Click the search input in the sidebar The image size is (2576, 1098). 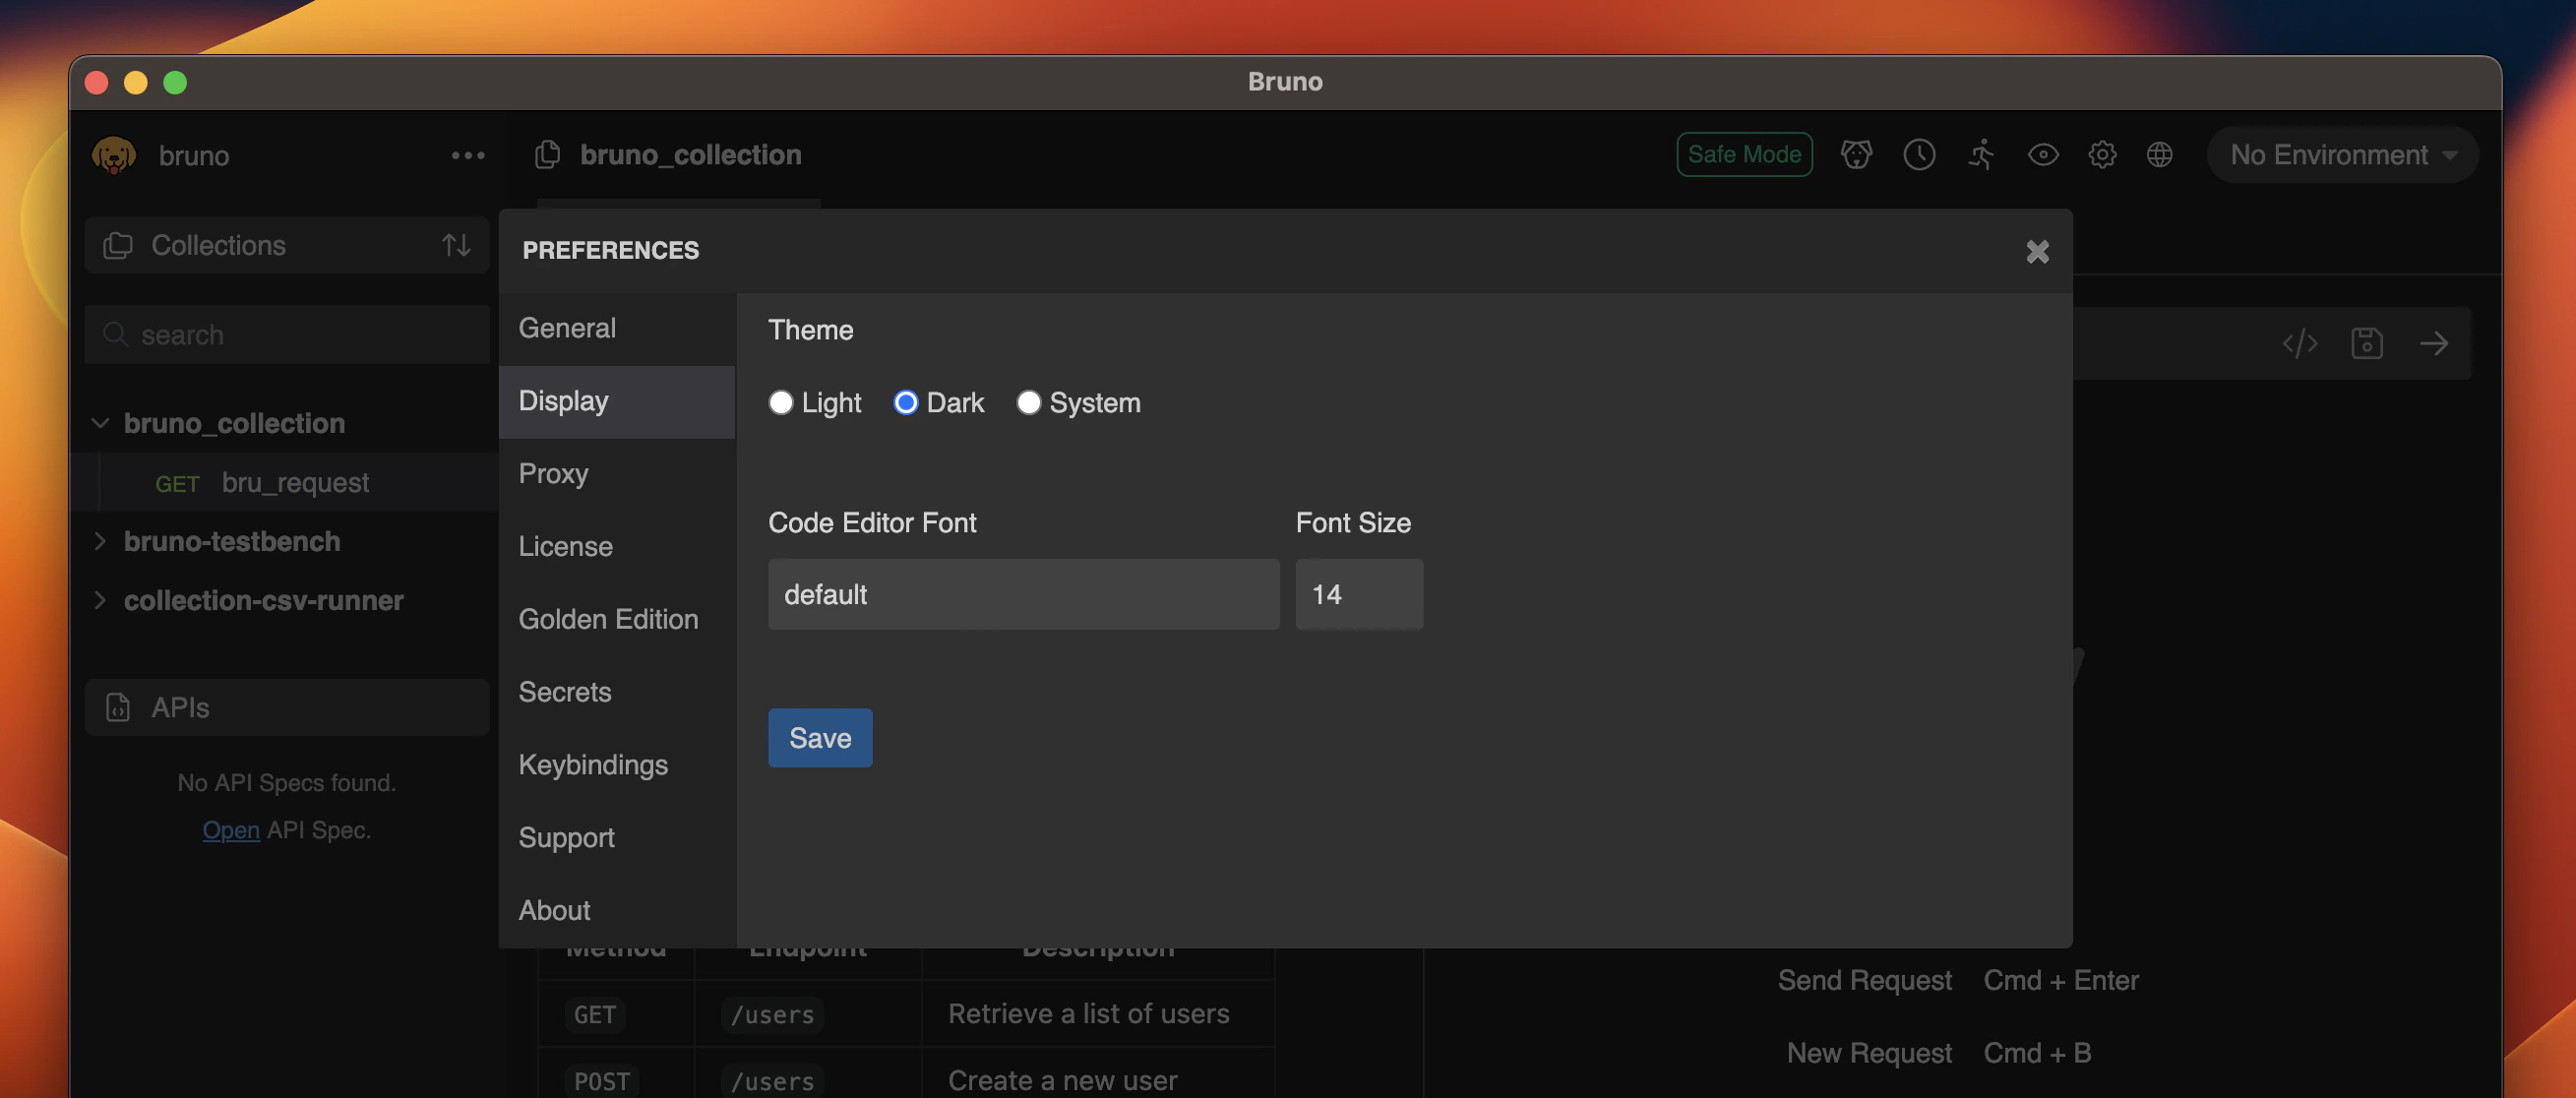click(x=286, y=334)
